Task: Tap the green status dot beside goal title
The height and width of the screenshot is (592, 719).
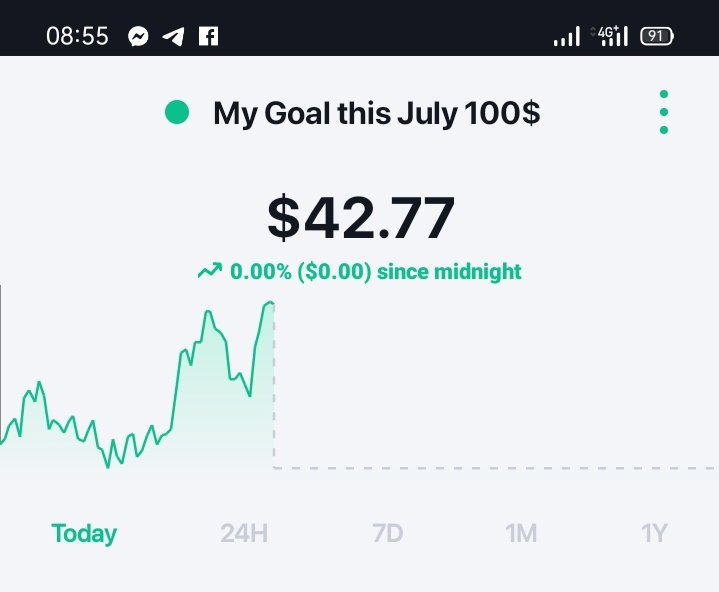Action: 177,112
